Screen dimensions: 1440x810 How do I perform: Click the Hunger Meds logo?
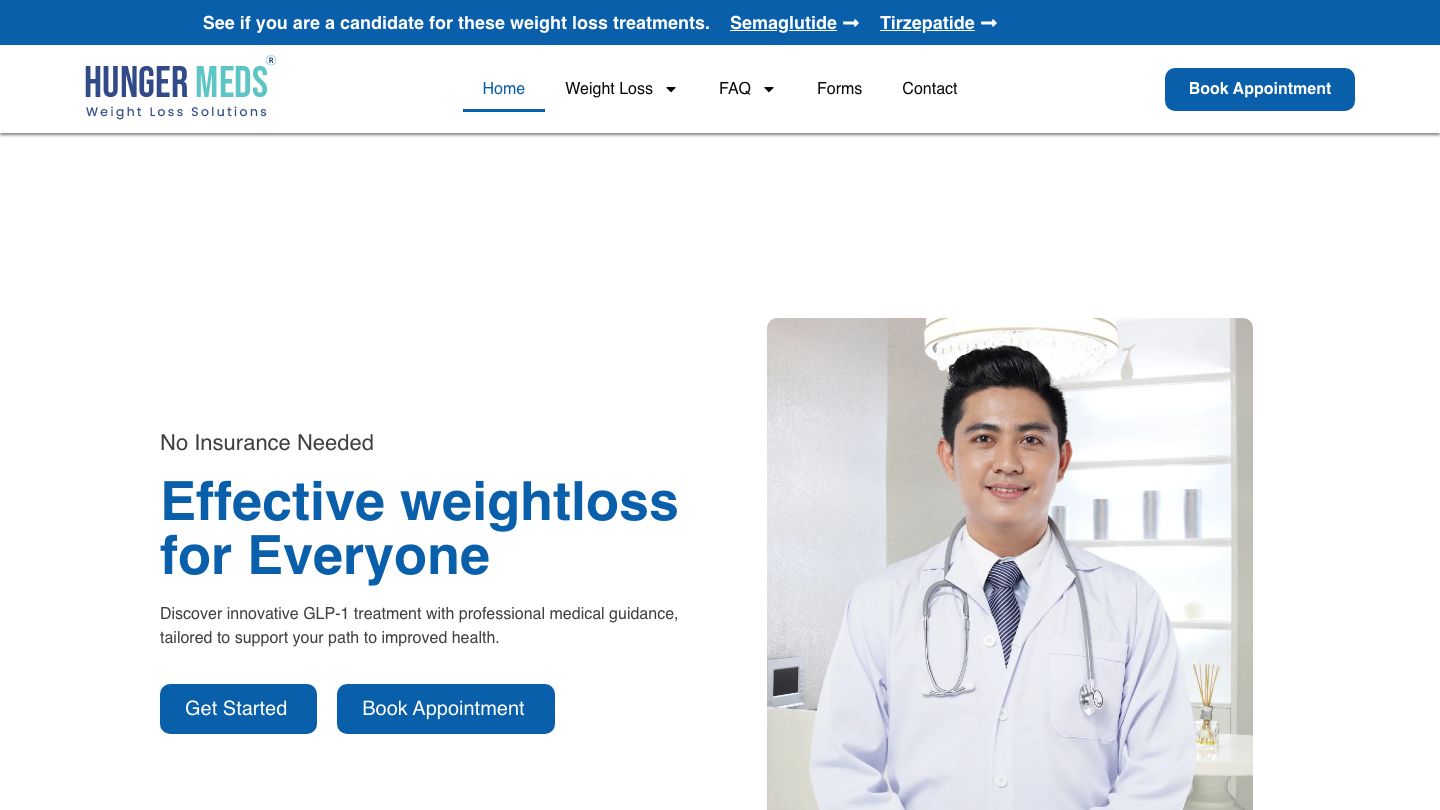coord(178,88)
